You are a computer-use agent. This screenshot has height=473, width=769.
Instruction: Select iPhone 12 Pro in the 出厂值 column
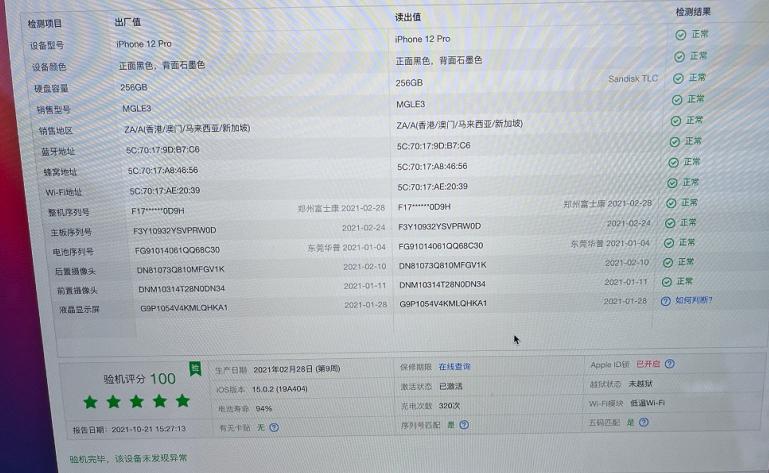[x=144, y=44]
